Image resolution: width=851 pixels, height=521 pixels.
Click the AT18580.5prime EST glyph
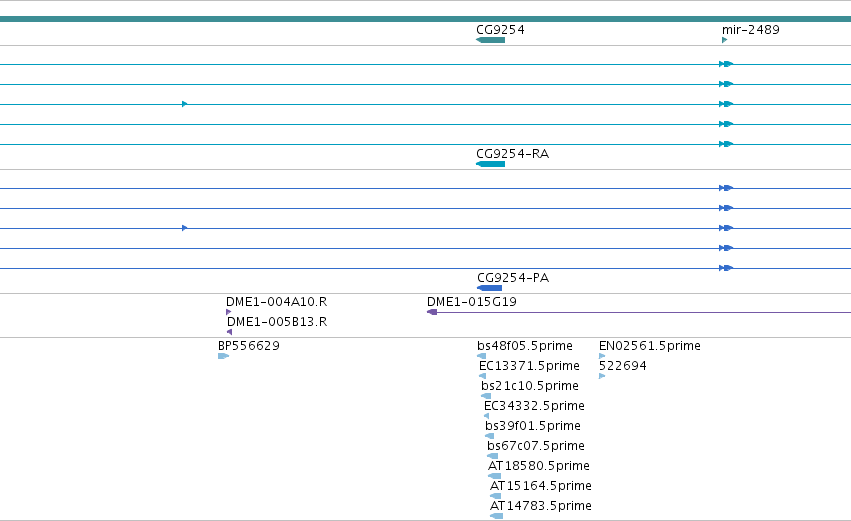[494, 476]
